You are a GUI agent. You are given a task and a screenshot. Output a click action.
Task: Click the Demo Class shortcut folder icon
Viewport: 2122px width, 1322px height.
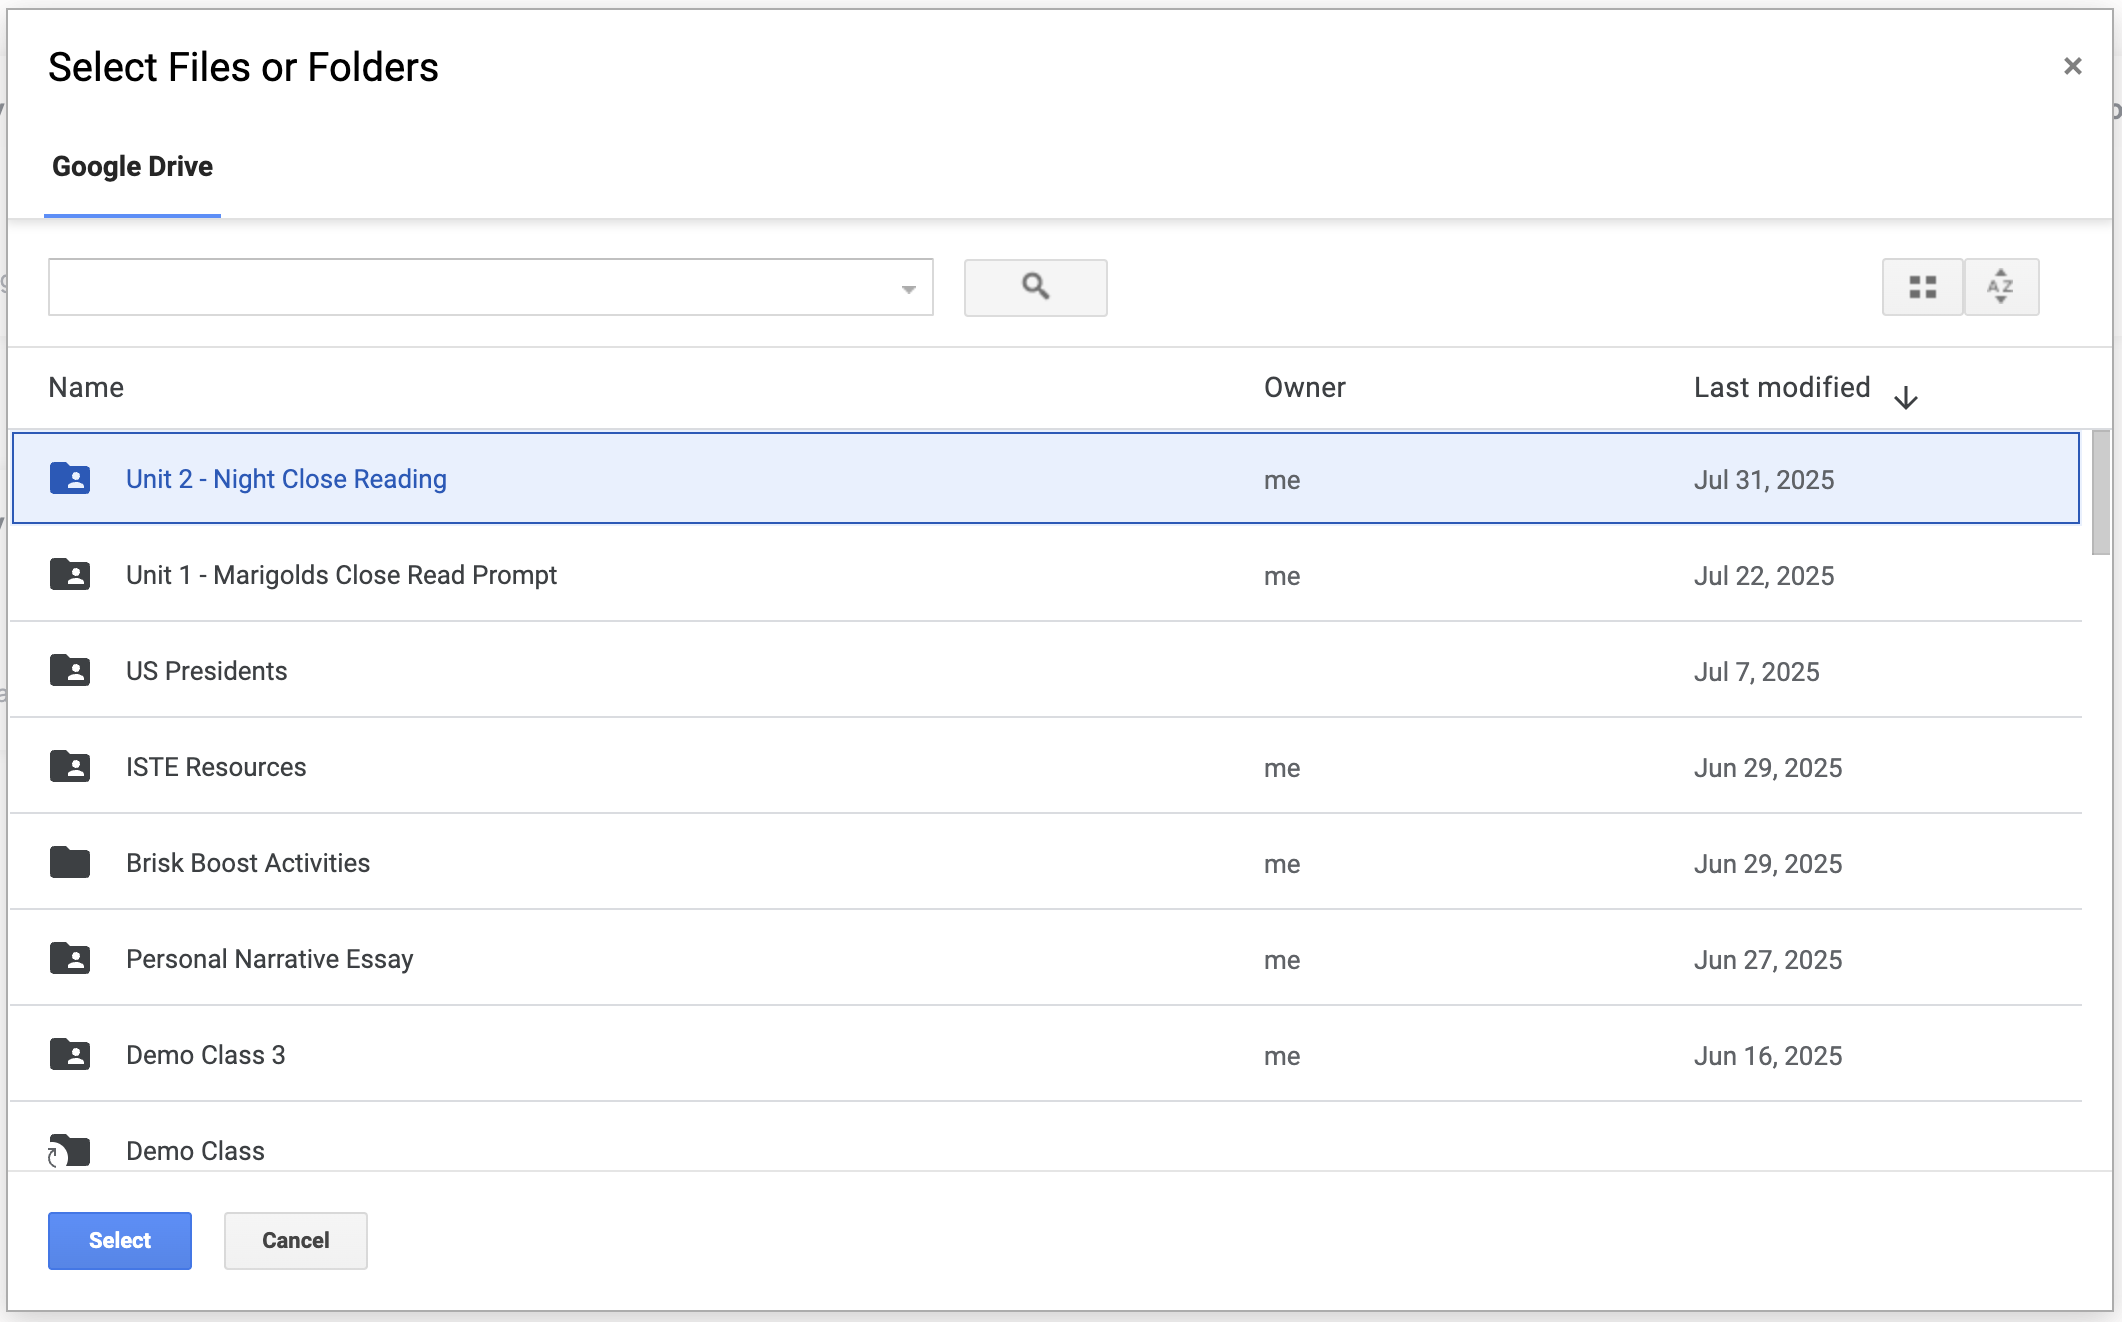(70, 1150)
